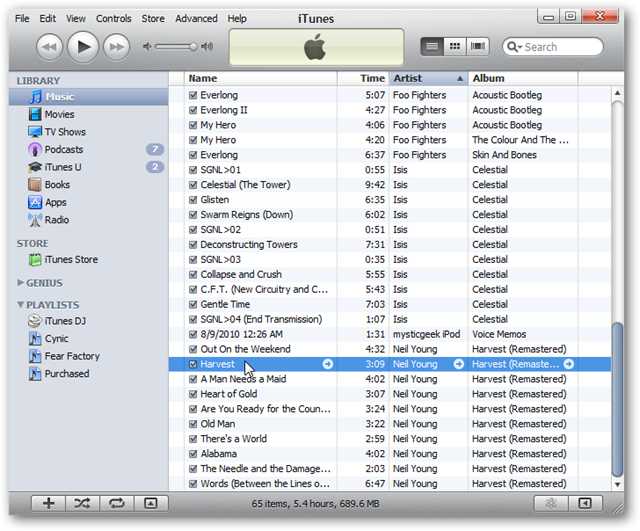Open the Advanced menu
This screenshot has width=640, height=531.
click(196, 19)
